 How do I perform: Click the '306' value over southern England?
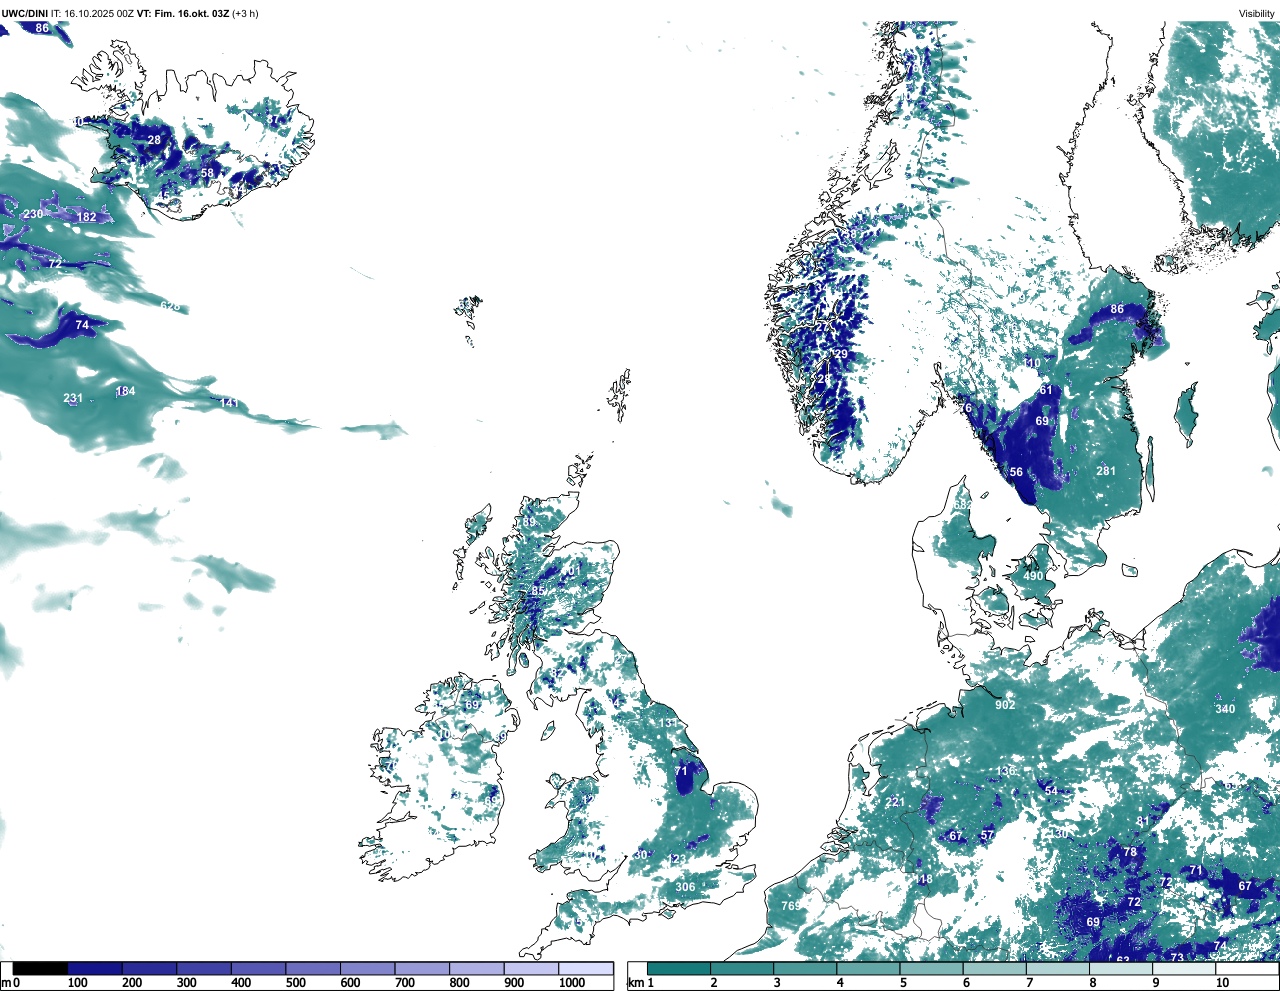tap(685, 887)
